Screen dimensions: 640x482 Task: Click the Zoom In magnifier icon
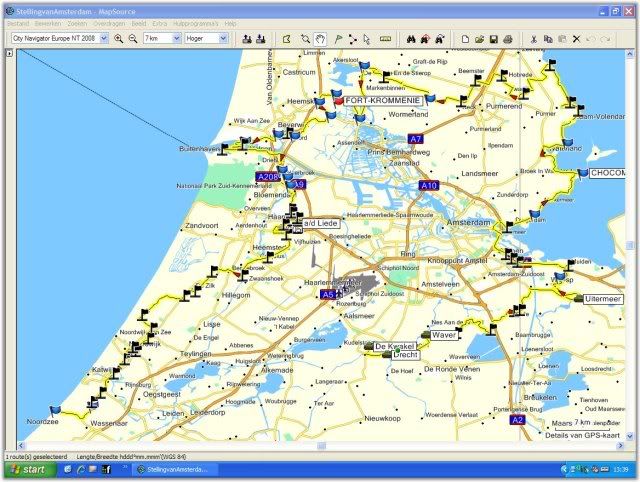click(118, 39)
